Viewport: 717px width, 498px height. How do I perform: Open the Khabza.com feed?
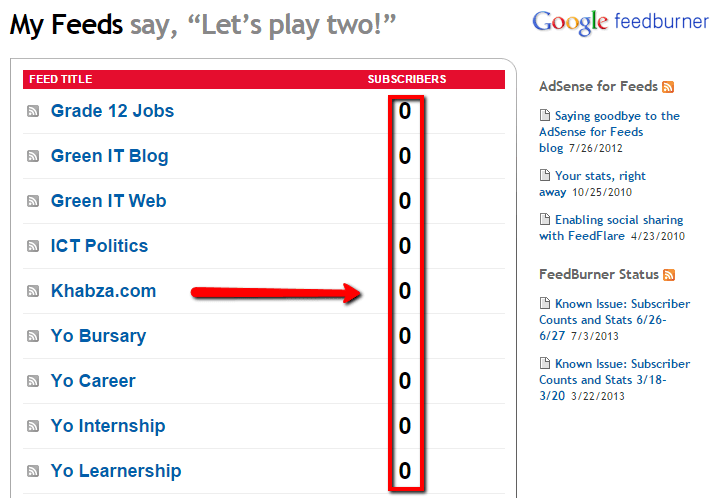[x=103, y=291]
